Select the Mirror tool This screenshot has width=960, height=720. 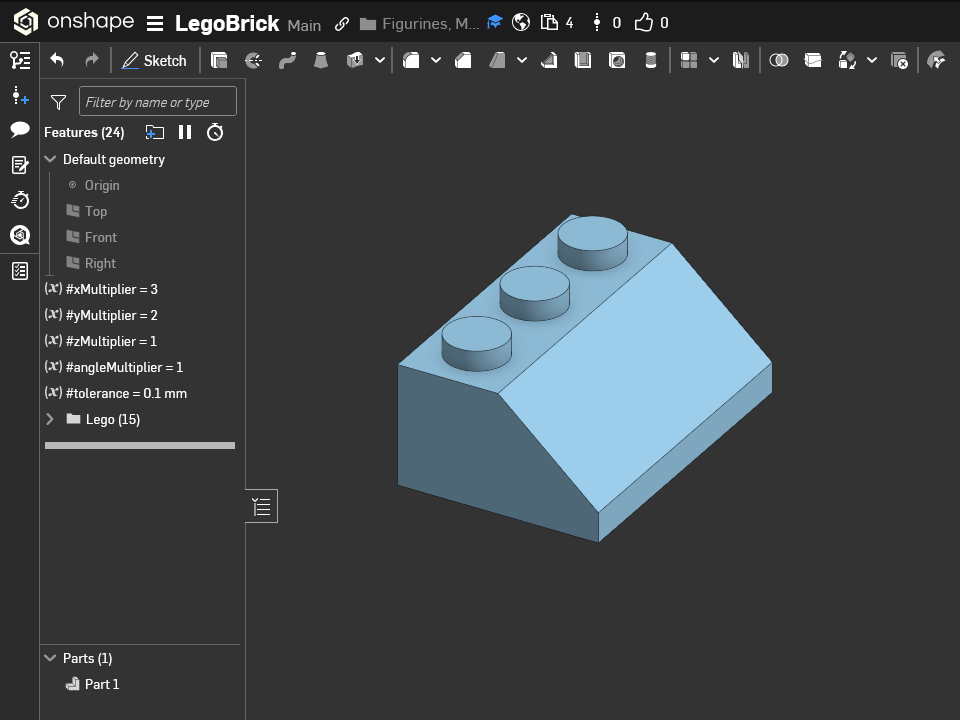[741, 60]
